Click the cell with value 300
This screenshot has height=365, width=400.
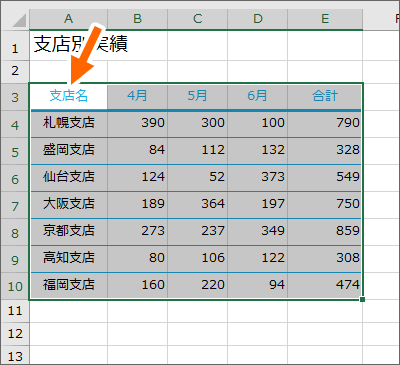point(198,124)
